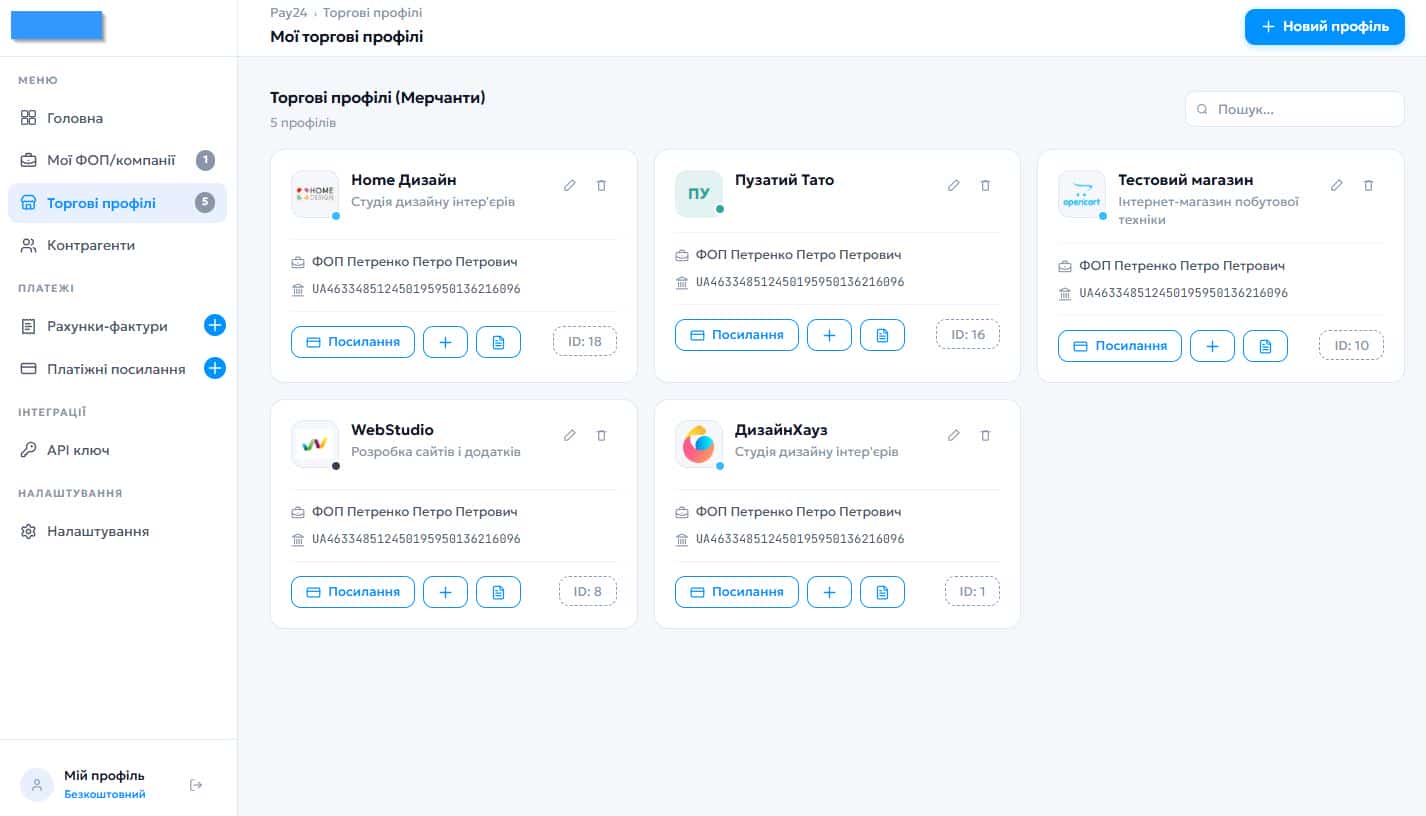
Task: Click Посилання button on ДизайнХауз card
Action: tap(737, 592)
